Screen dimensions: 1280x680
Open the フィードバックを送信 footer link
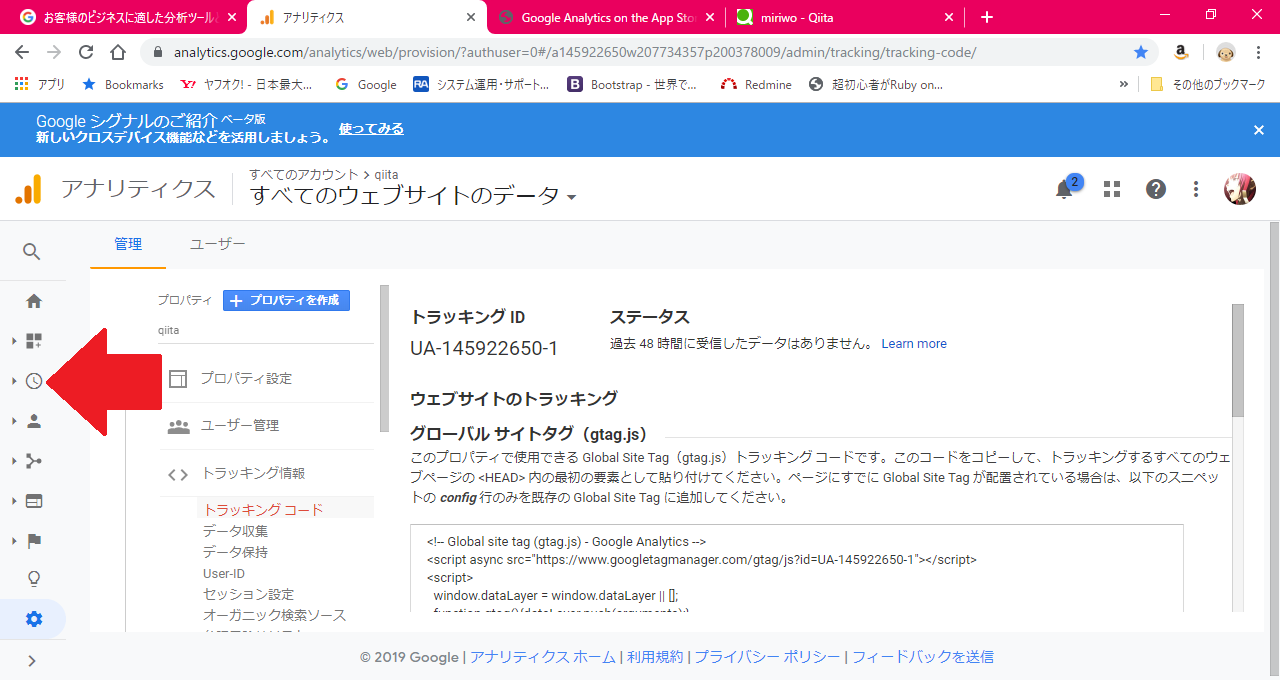tap(922, 657)
